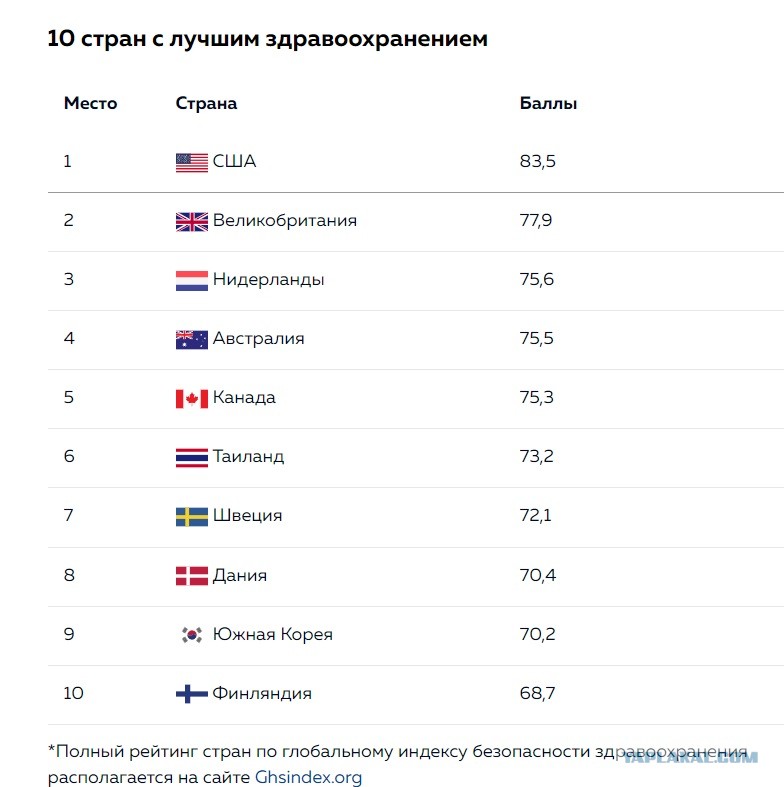Select the Netherlands flag icon

click(x=192, y=281)
